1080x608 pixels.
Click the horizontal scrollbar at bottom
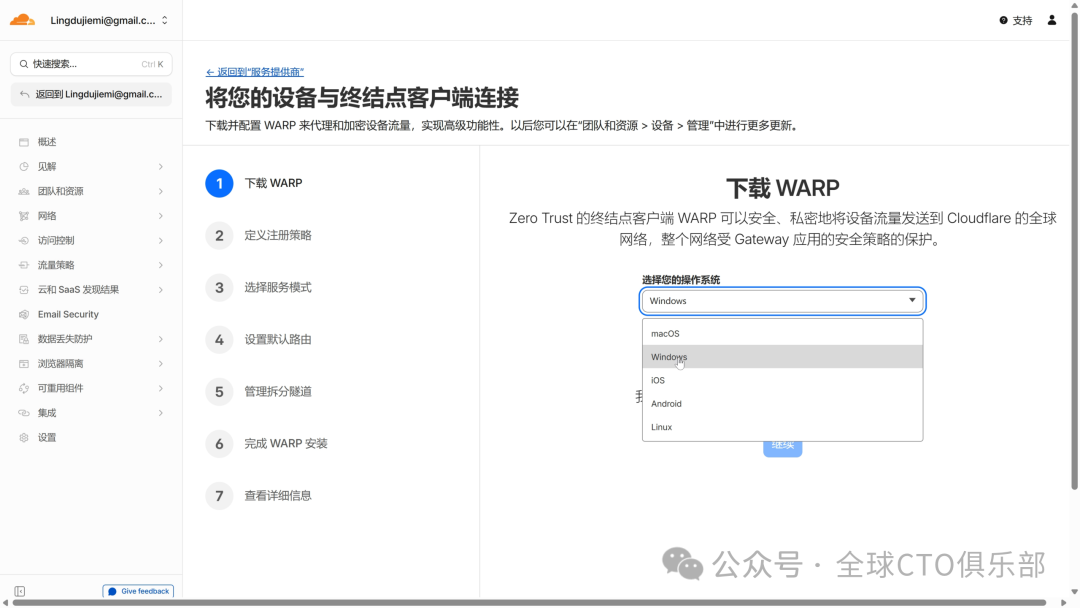coord(530,603)
